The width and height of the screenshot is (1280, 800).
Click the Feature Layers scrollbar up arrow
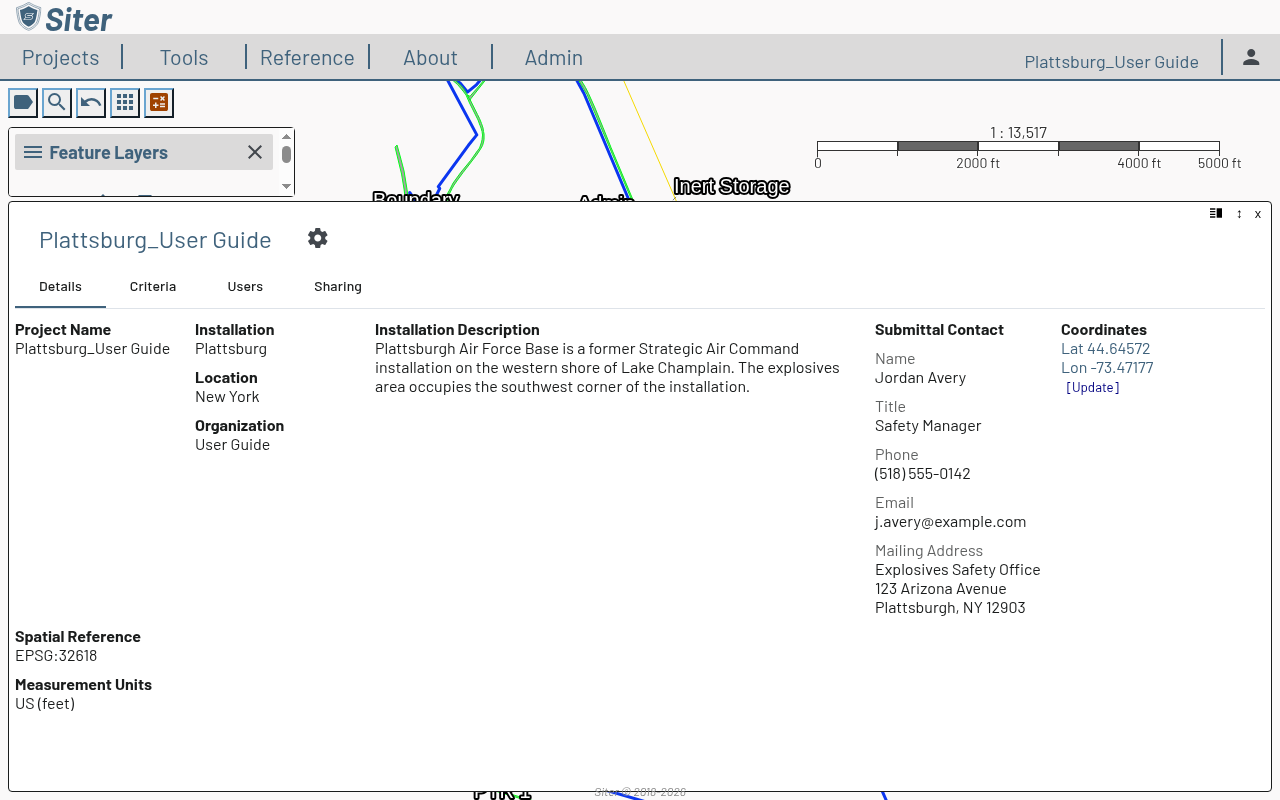tap(287, 137)
